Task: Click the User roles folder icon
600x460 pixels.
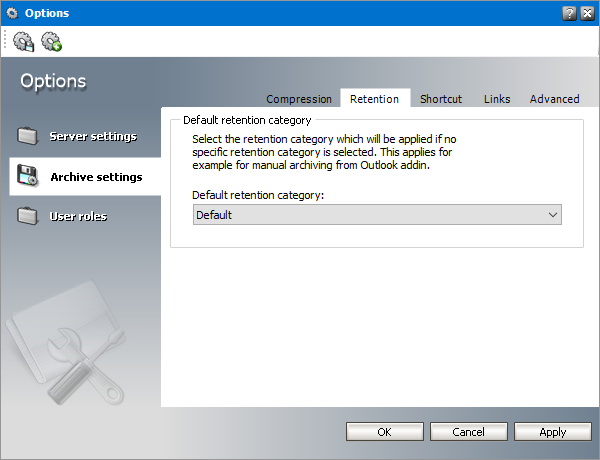Action: (x=27, y=216)
